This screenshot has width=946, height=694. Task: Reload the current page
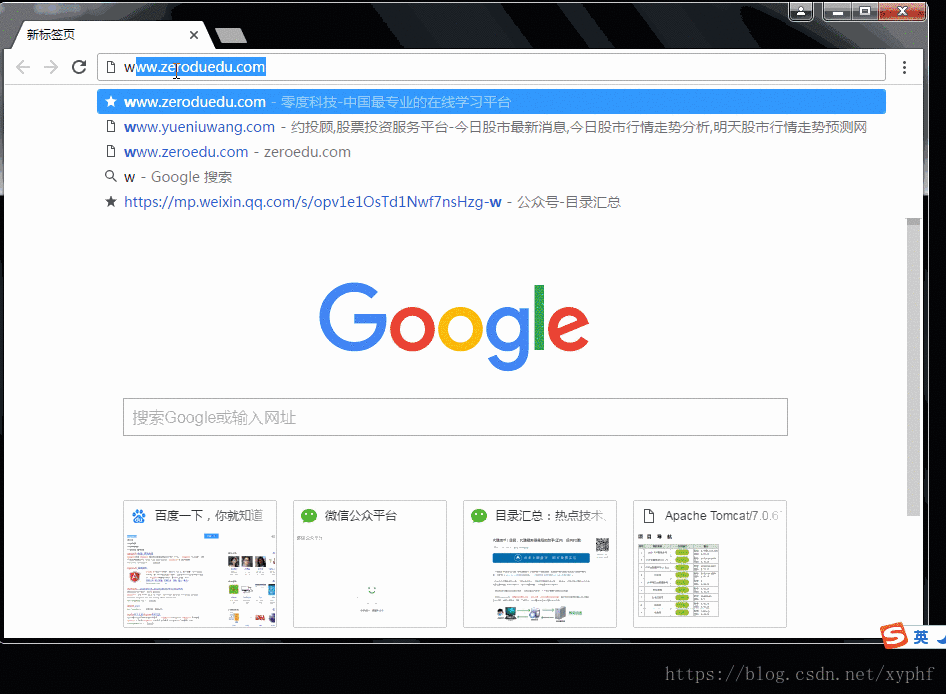(x=79, y=67)
